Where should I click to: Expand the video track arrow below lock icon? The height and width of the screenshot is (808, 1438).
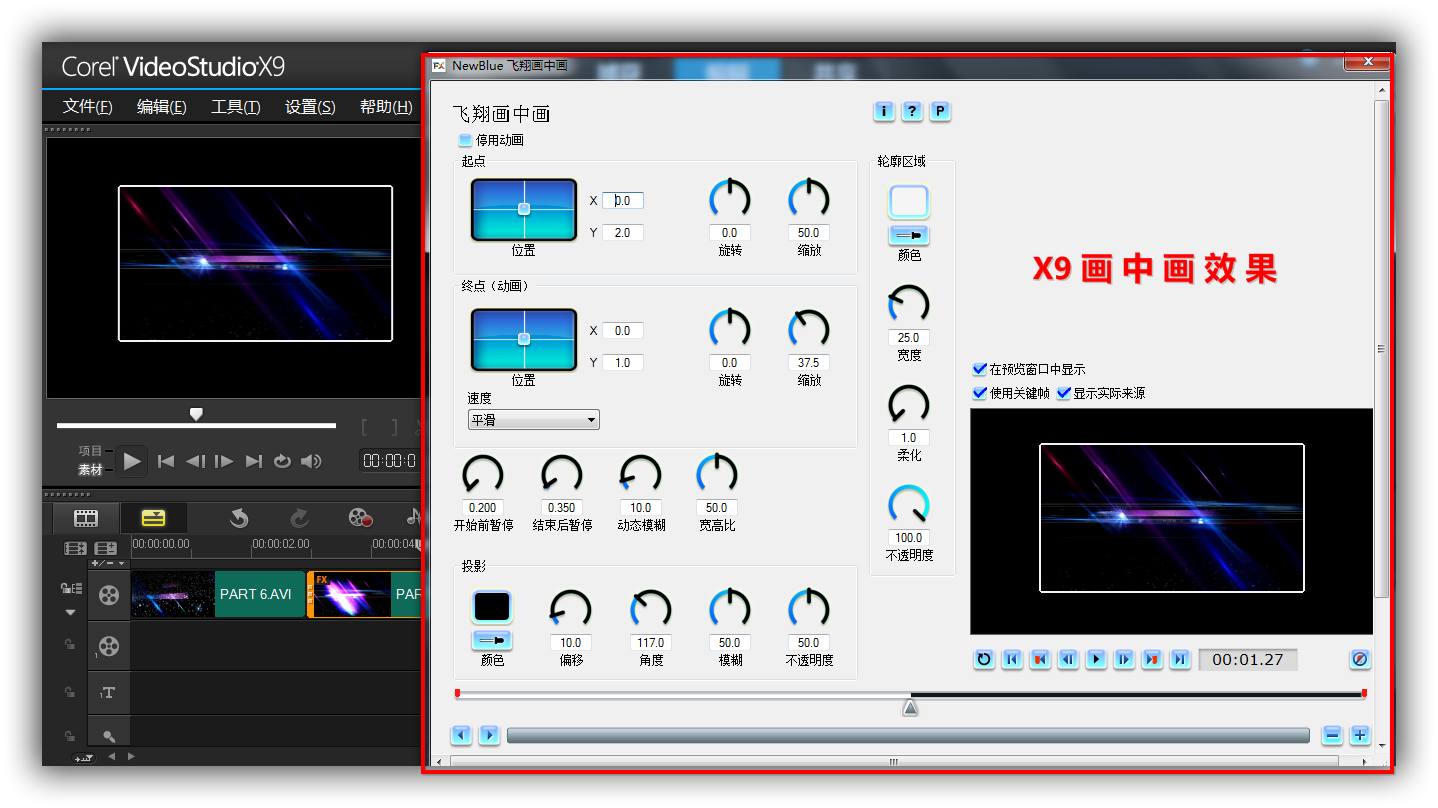pos(70,612)
